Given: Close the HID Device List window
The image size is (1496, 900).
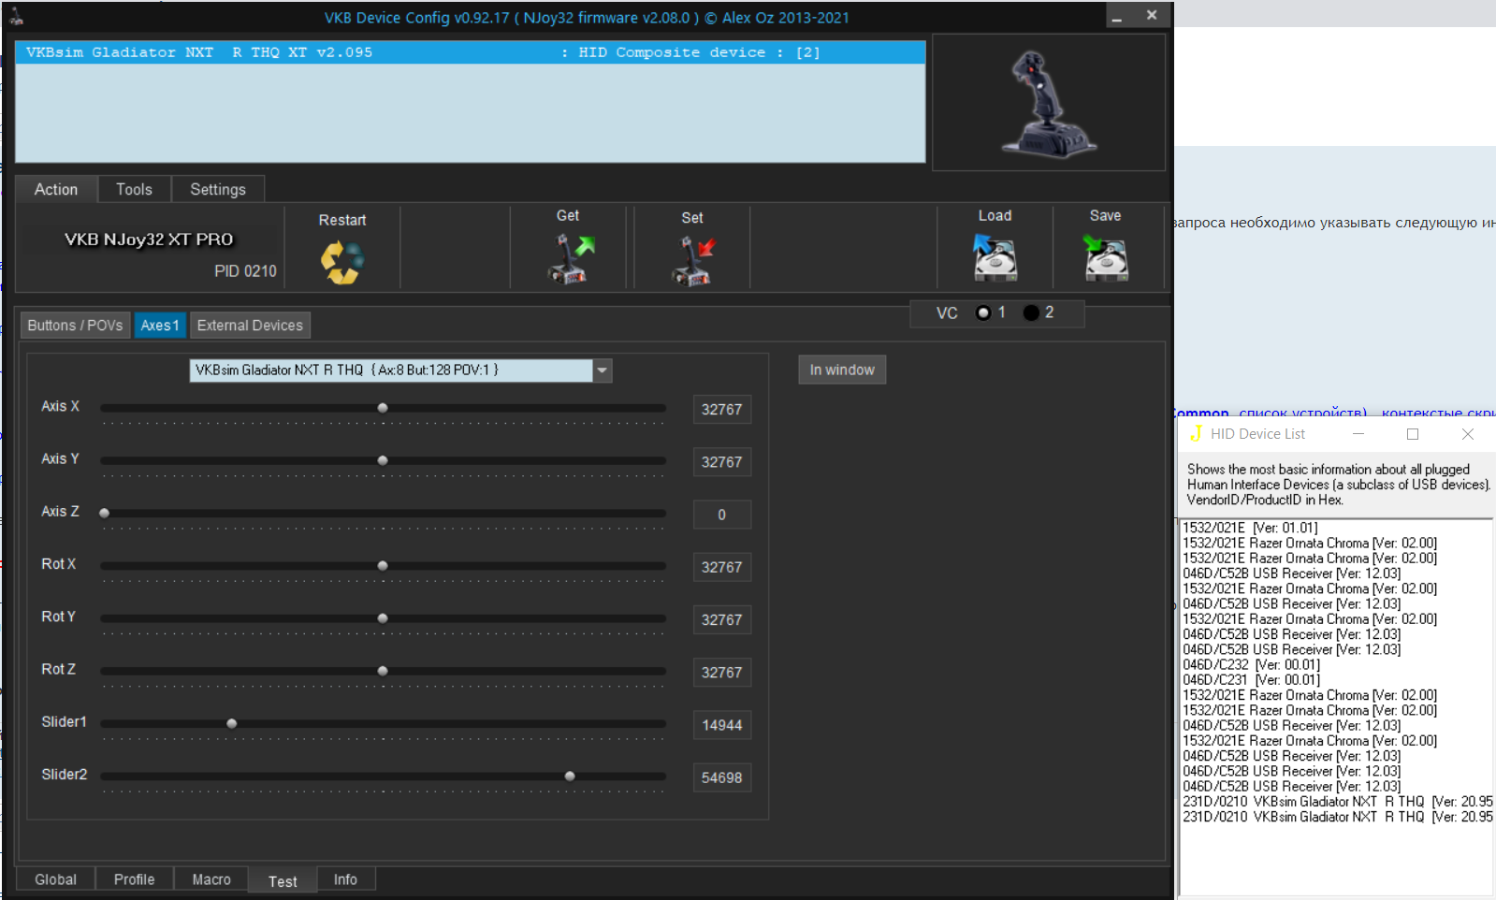Looking at the screenshot, I should click(1468, 434).
